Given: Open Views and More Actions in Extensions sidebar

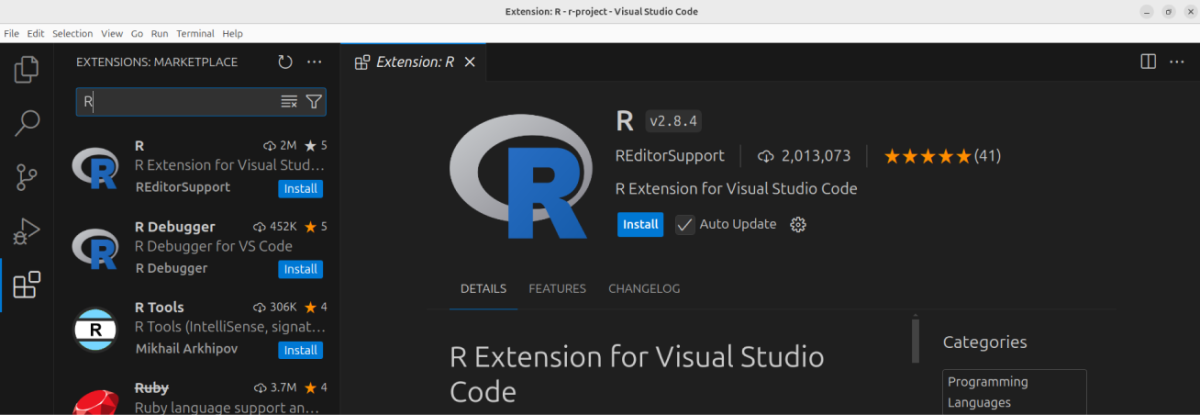Looking at the screenshot, I should (x=314, y=62).
